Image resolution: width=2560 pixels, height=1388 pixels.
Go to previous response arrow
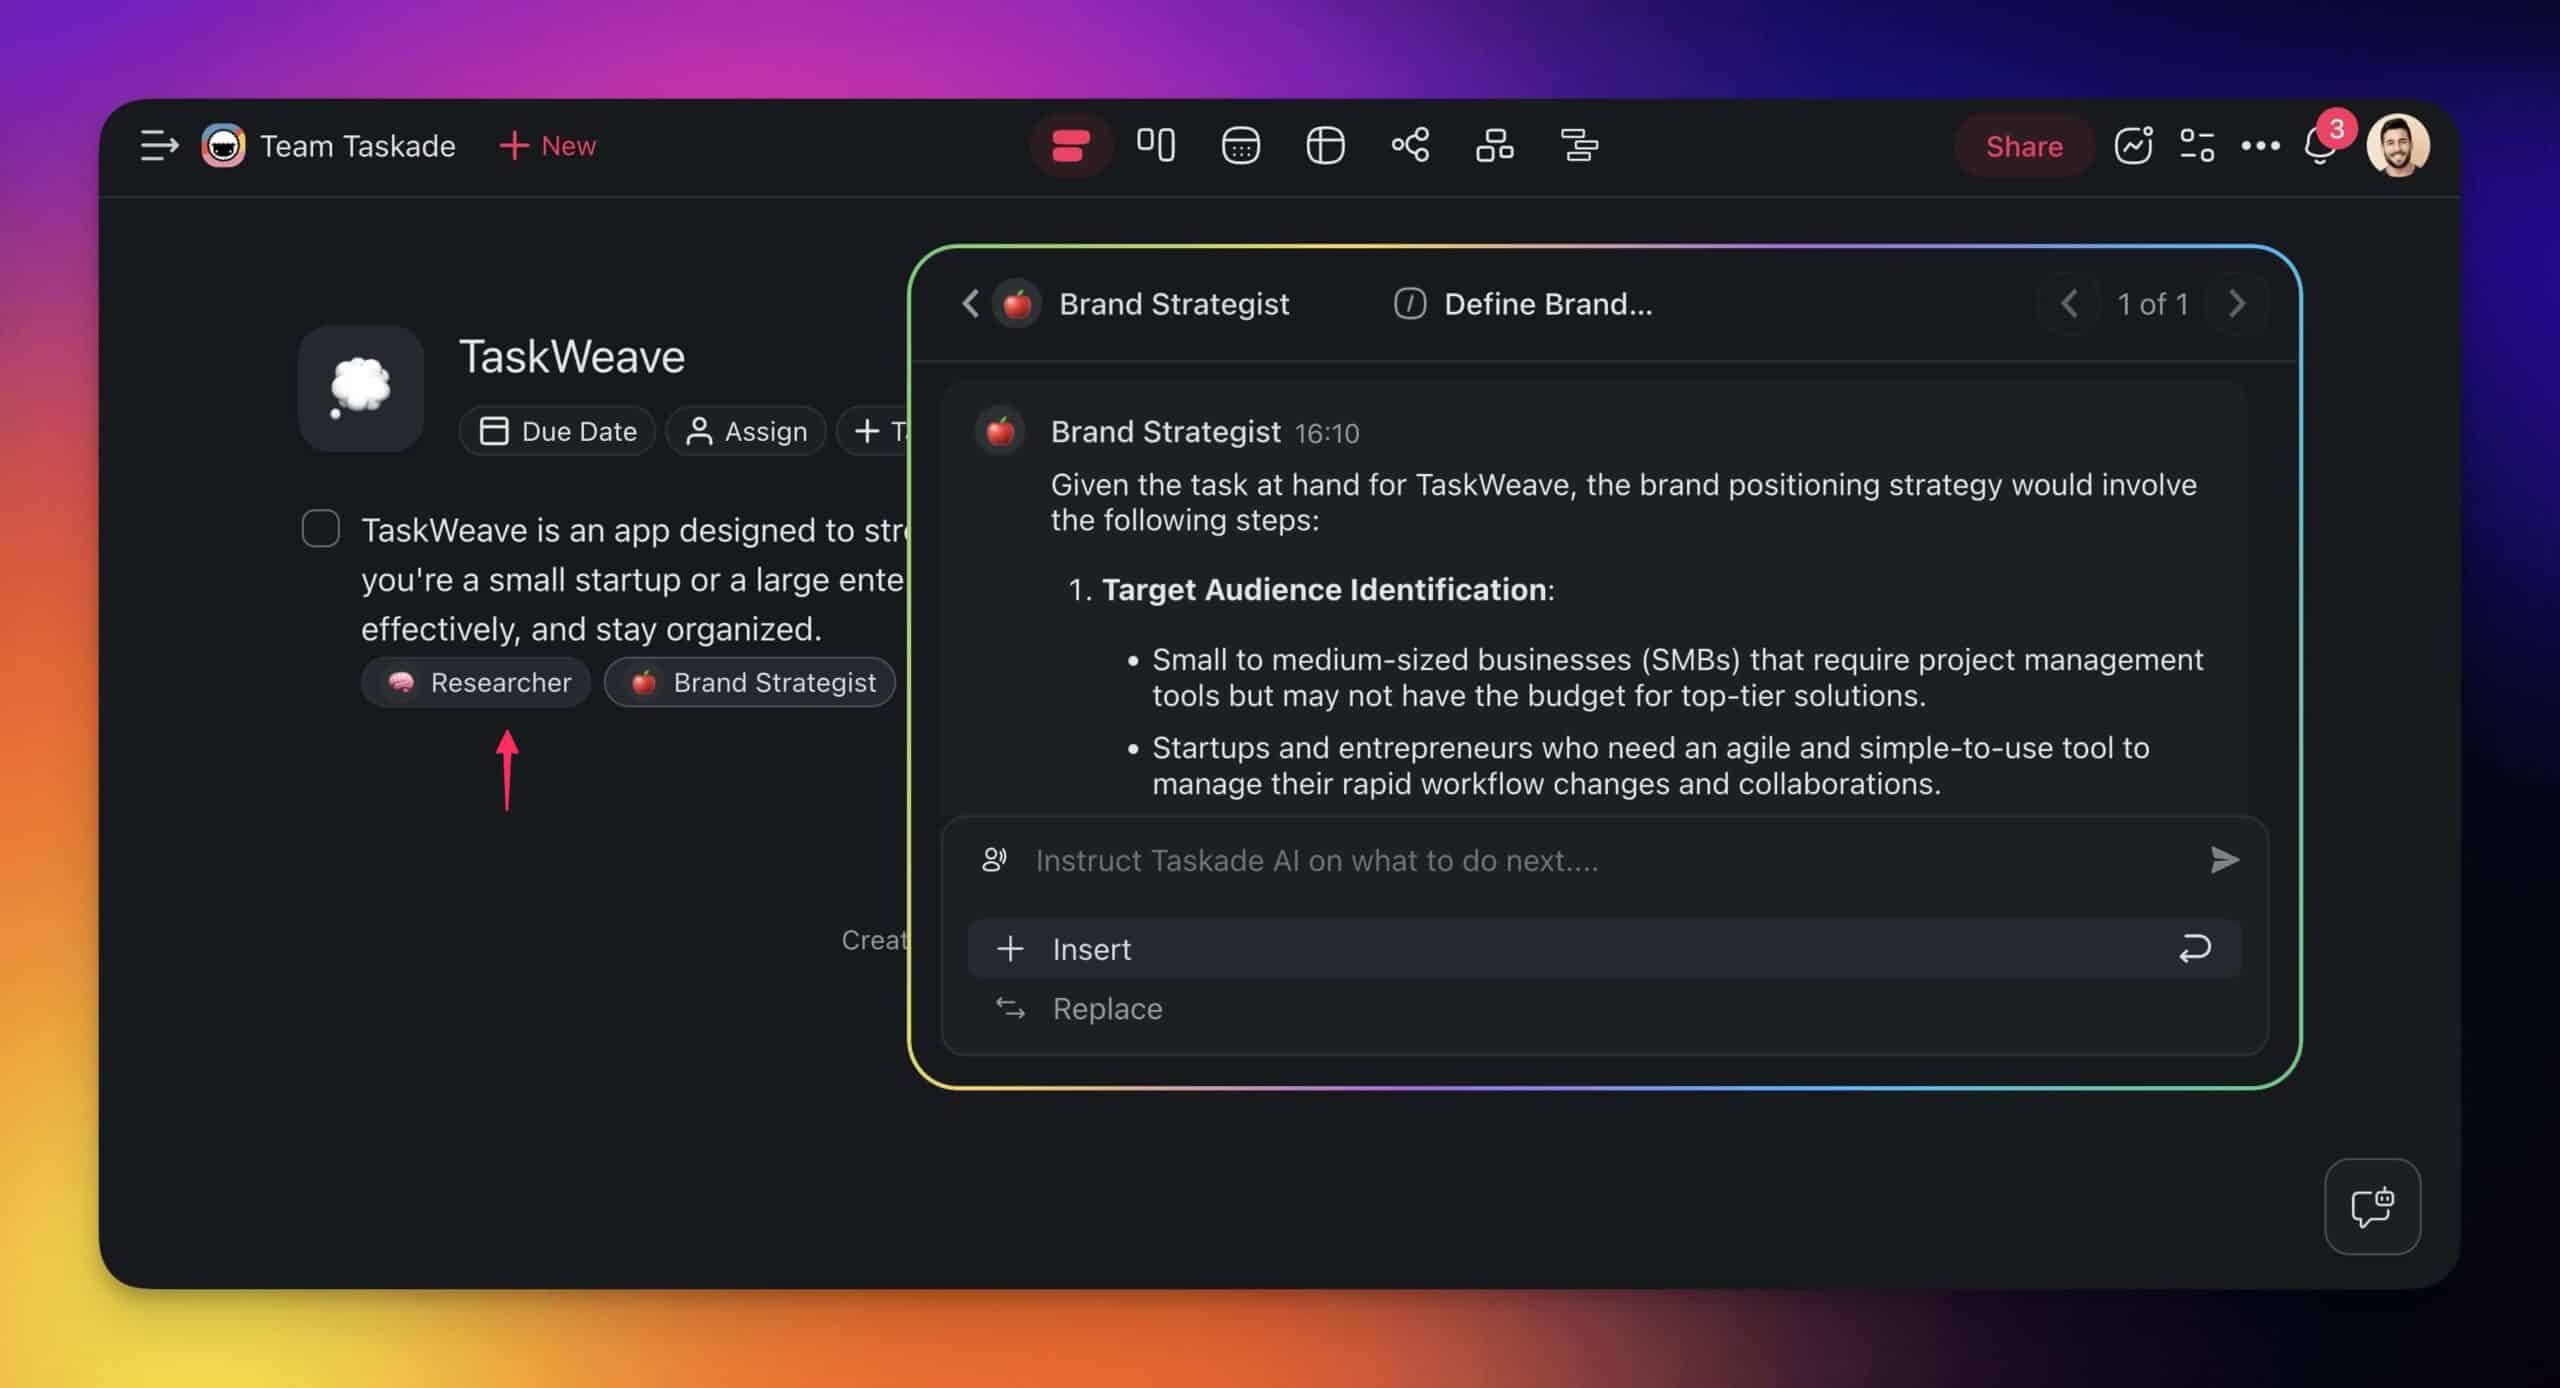[x=2069, y=303]
